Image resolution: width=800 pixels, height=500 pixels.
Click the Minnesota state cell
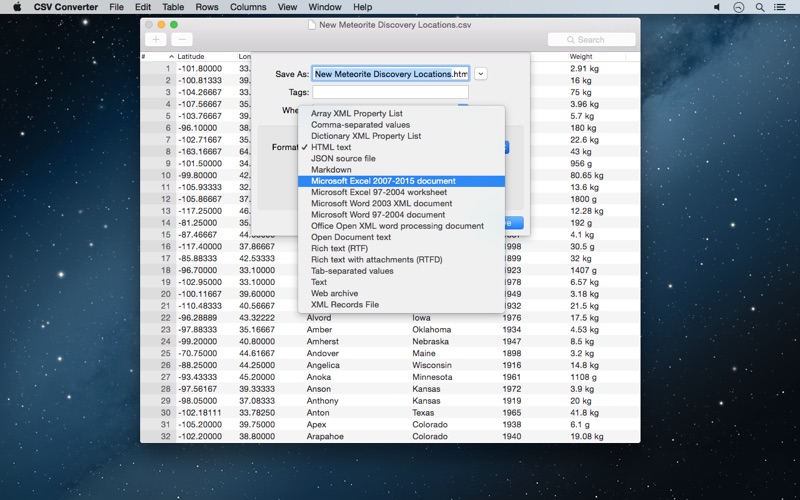point(432,377)
